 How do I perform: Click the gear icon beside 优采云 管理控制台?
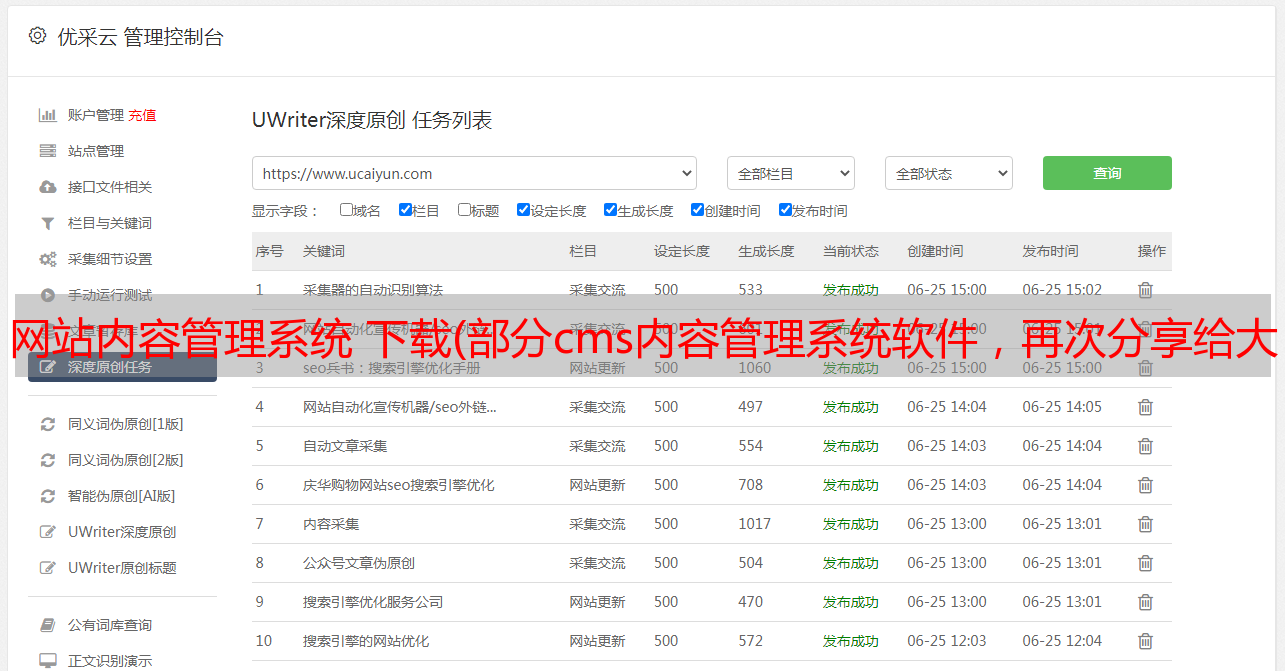(37, 36)
